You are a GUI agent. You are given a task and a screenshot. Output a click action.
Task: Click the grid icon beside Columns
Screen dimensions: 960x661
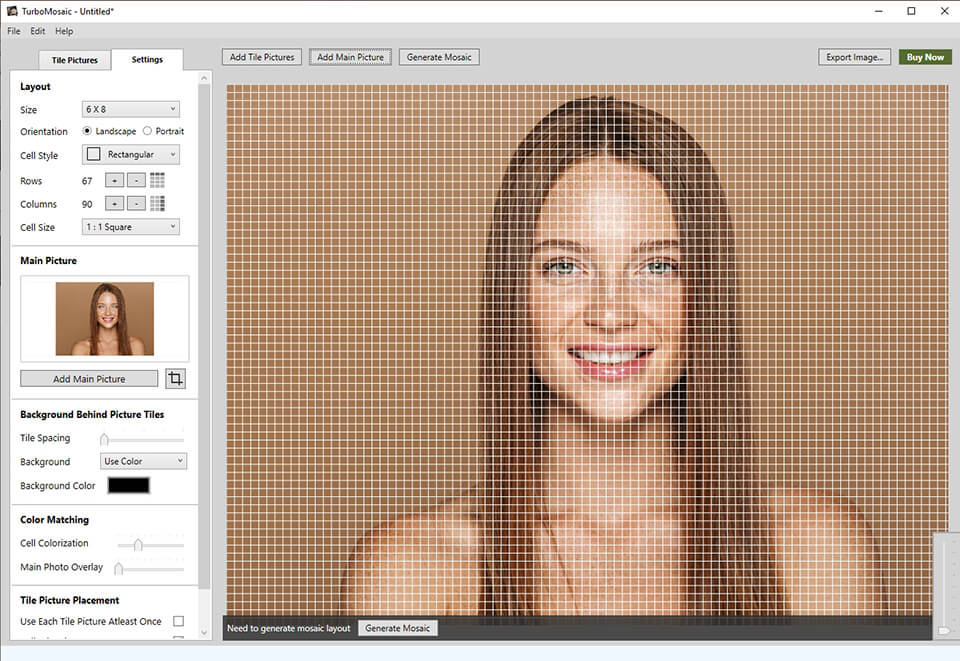coord(157,204)
